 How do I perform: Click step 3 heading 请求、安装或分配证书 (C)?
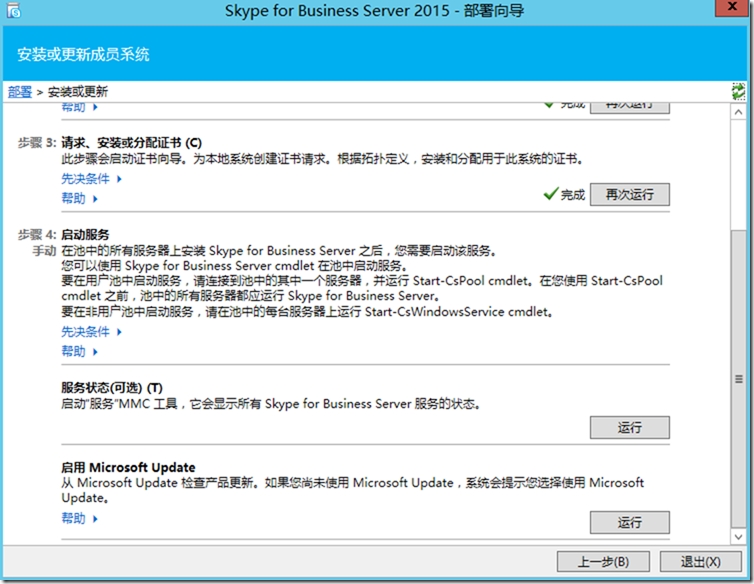tap(131, 143)
